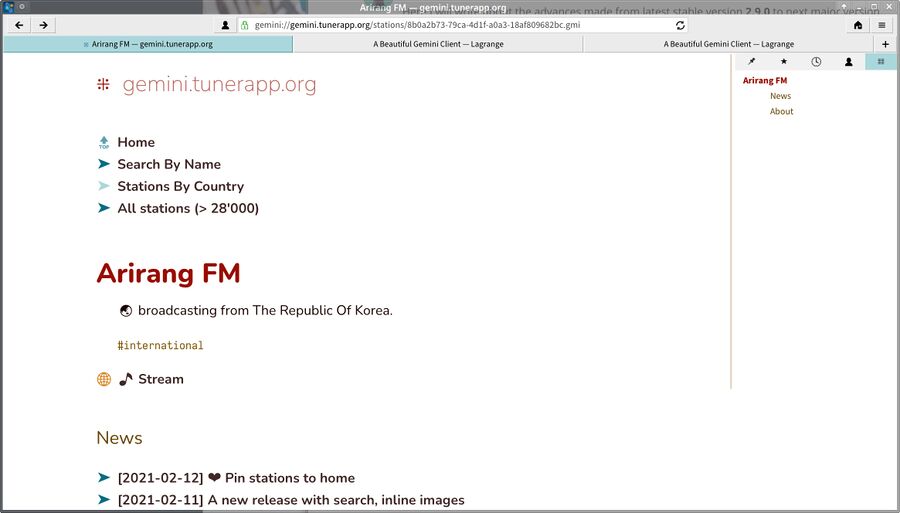Screen dimensions: 900x513
Task: Jump to News in sidebar outline
Action: [x=780, y=96]
